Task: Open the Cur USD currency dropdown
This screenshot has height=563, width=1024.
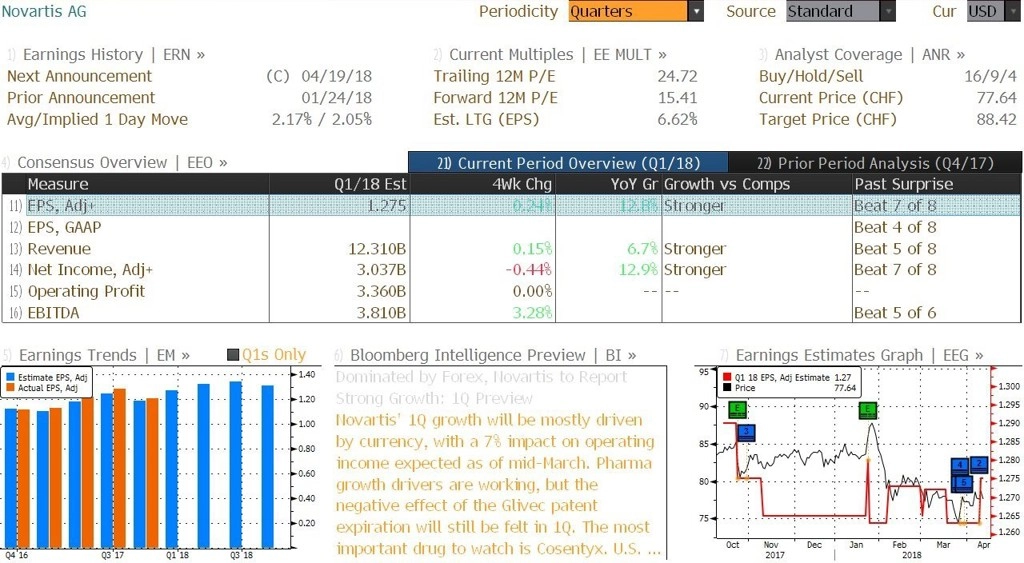Action: (x=994, y=11)
